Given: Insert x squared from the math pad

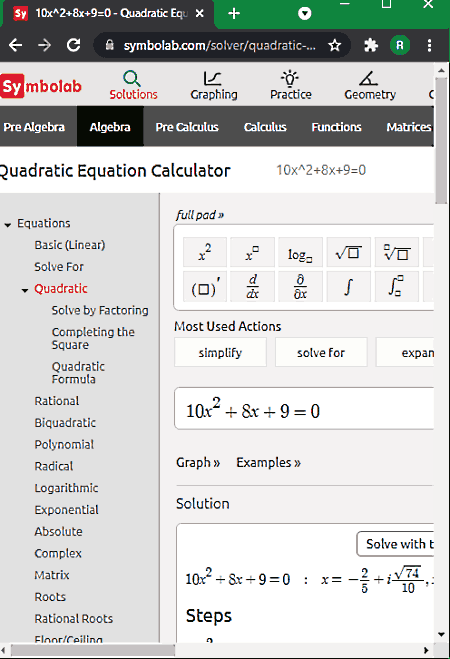Looking at the screenshot, I should coord(205,252).
